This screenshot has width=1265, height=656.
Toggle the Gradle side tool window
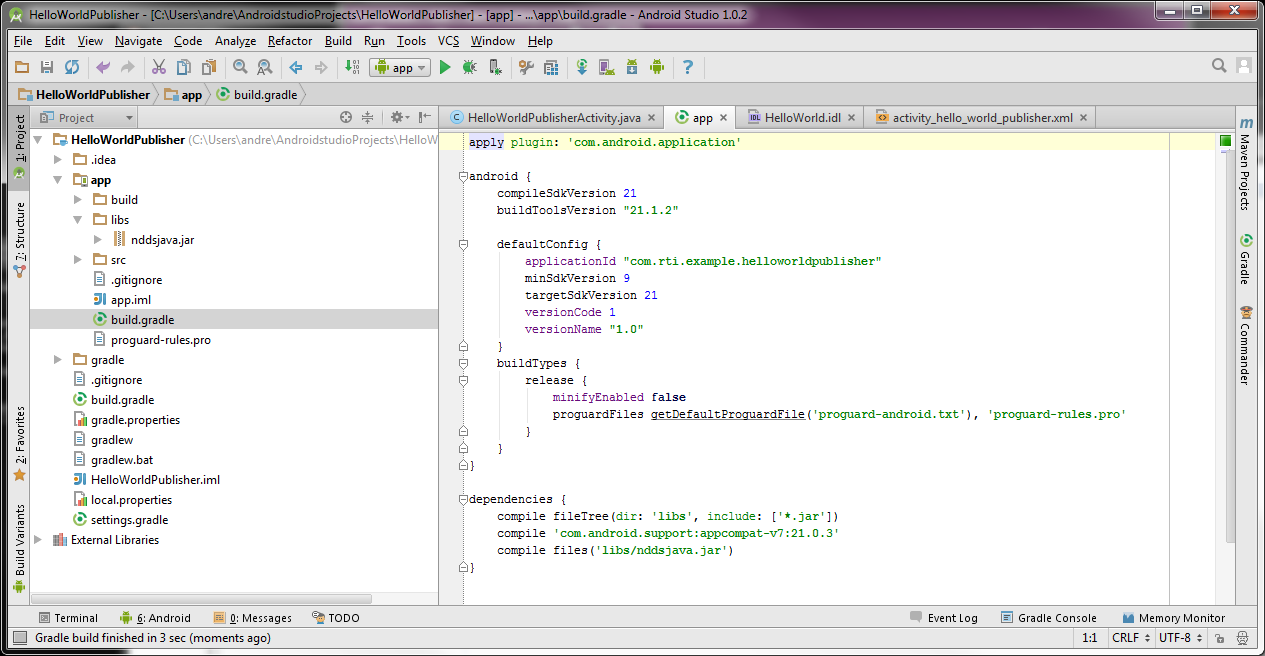click(x=1245, y=260)
